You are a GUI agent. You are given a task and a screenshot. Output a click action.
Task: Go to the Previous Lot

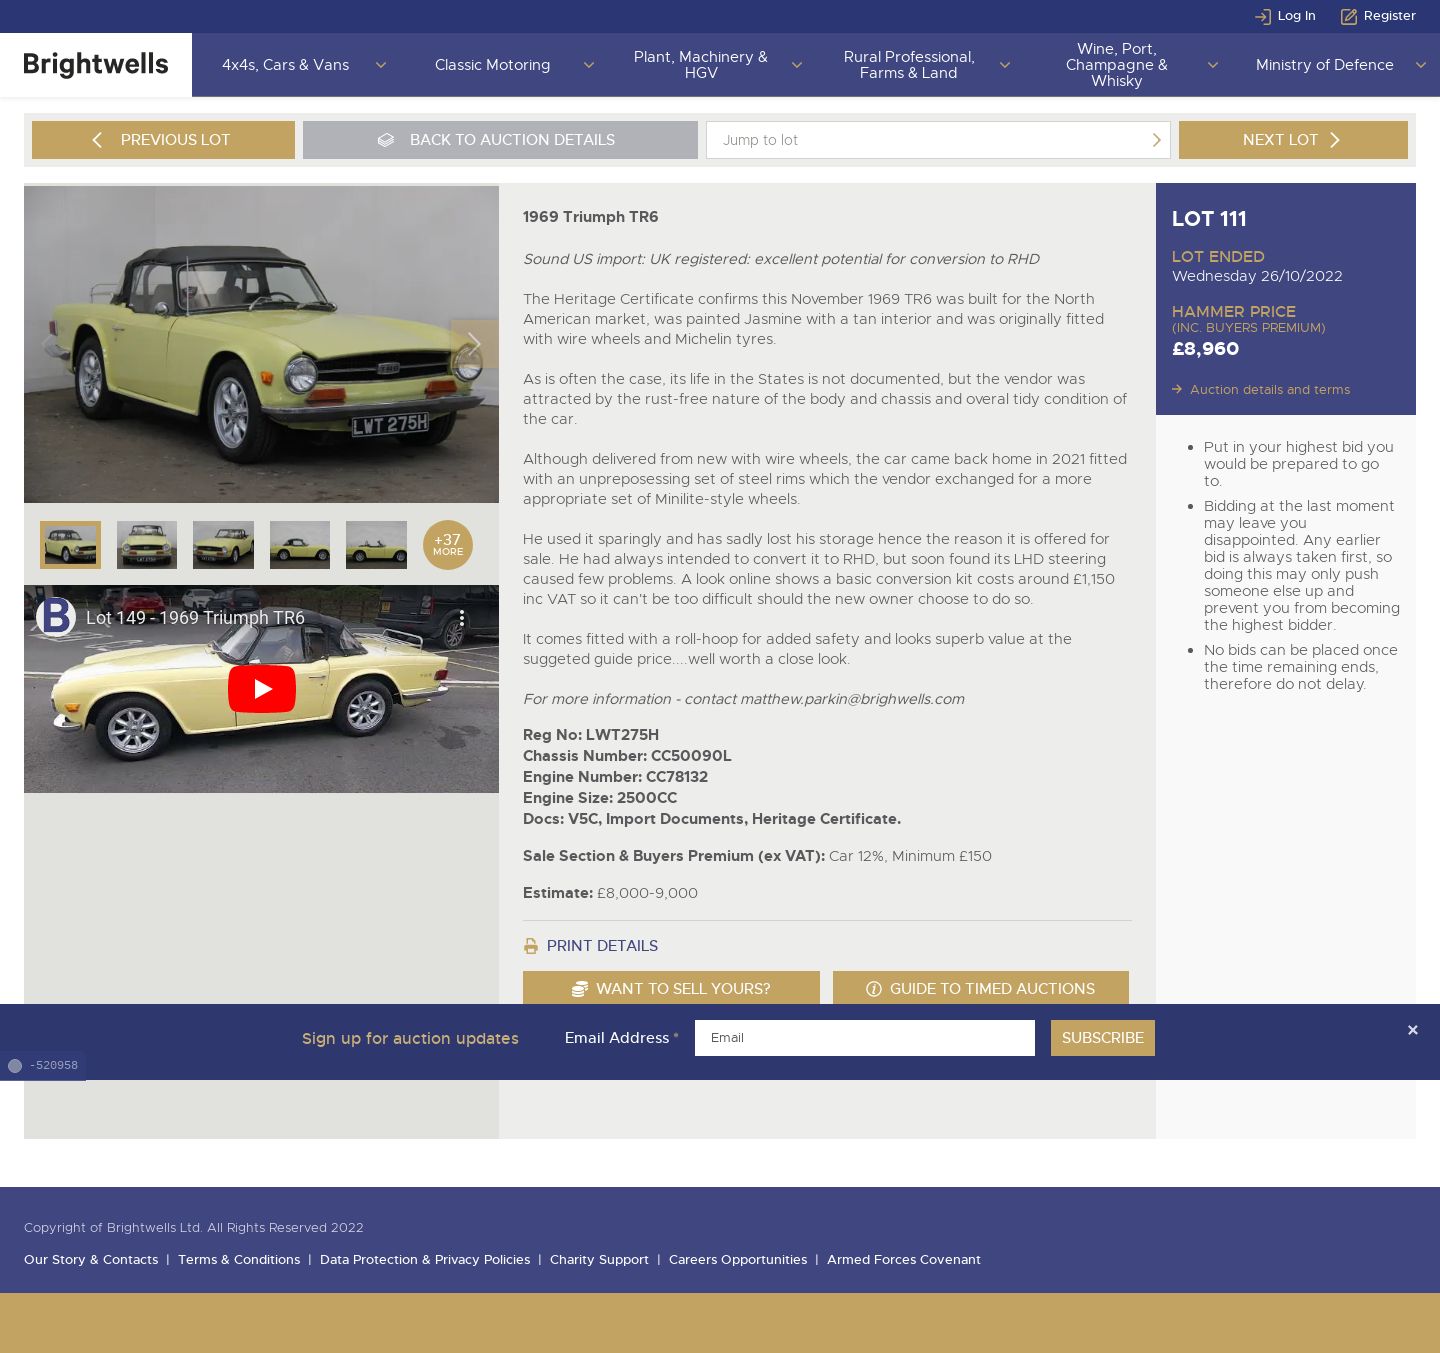pos(163,140)
